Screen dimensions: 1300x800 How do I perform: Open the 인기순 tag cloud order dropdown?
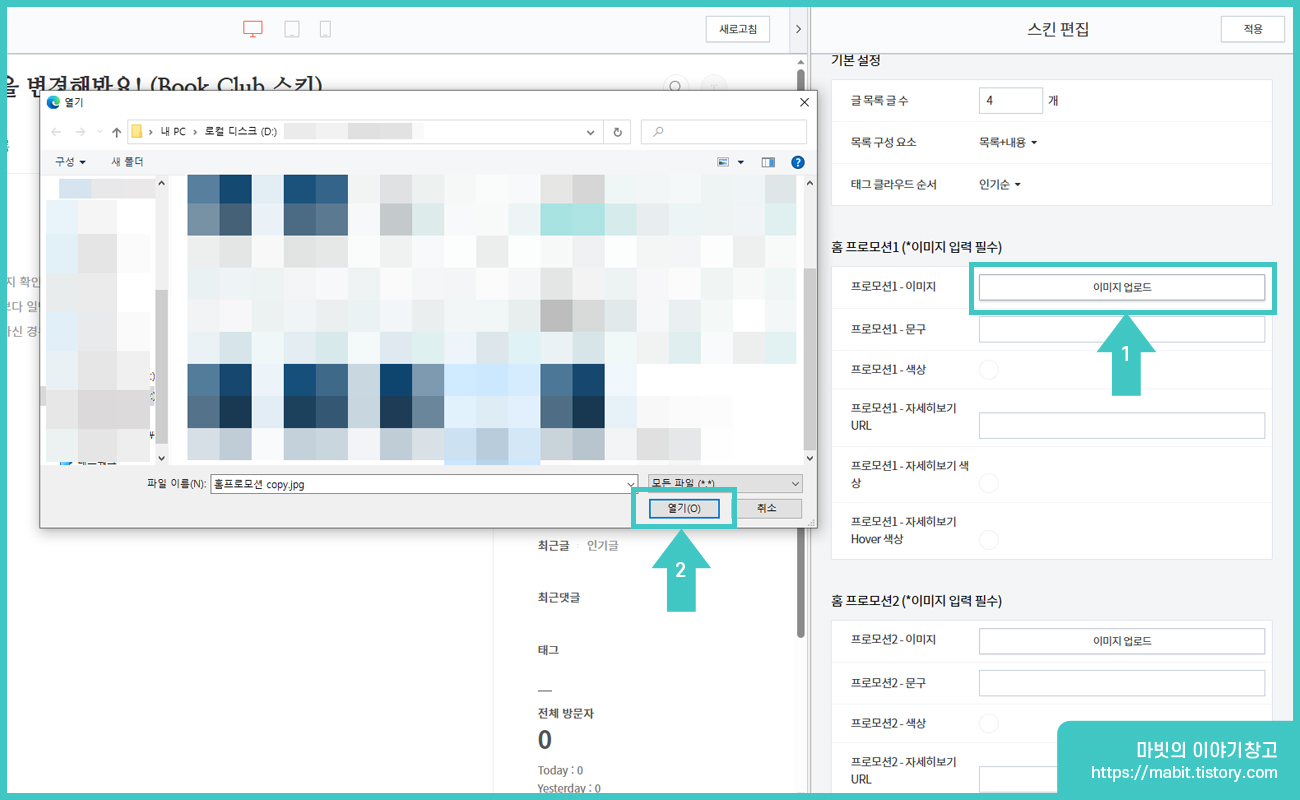1000,184
